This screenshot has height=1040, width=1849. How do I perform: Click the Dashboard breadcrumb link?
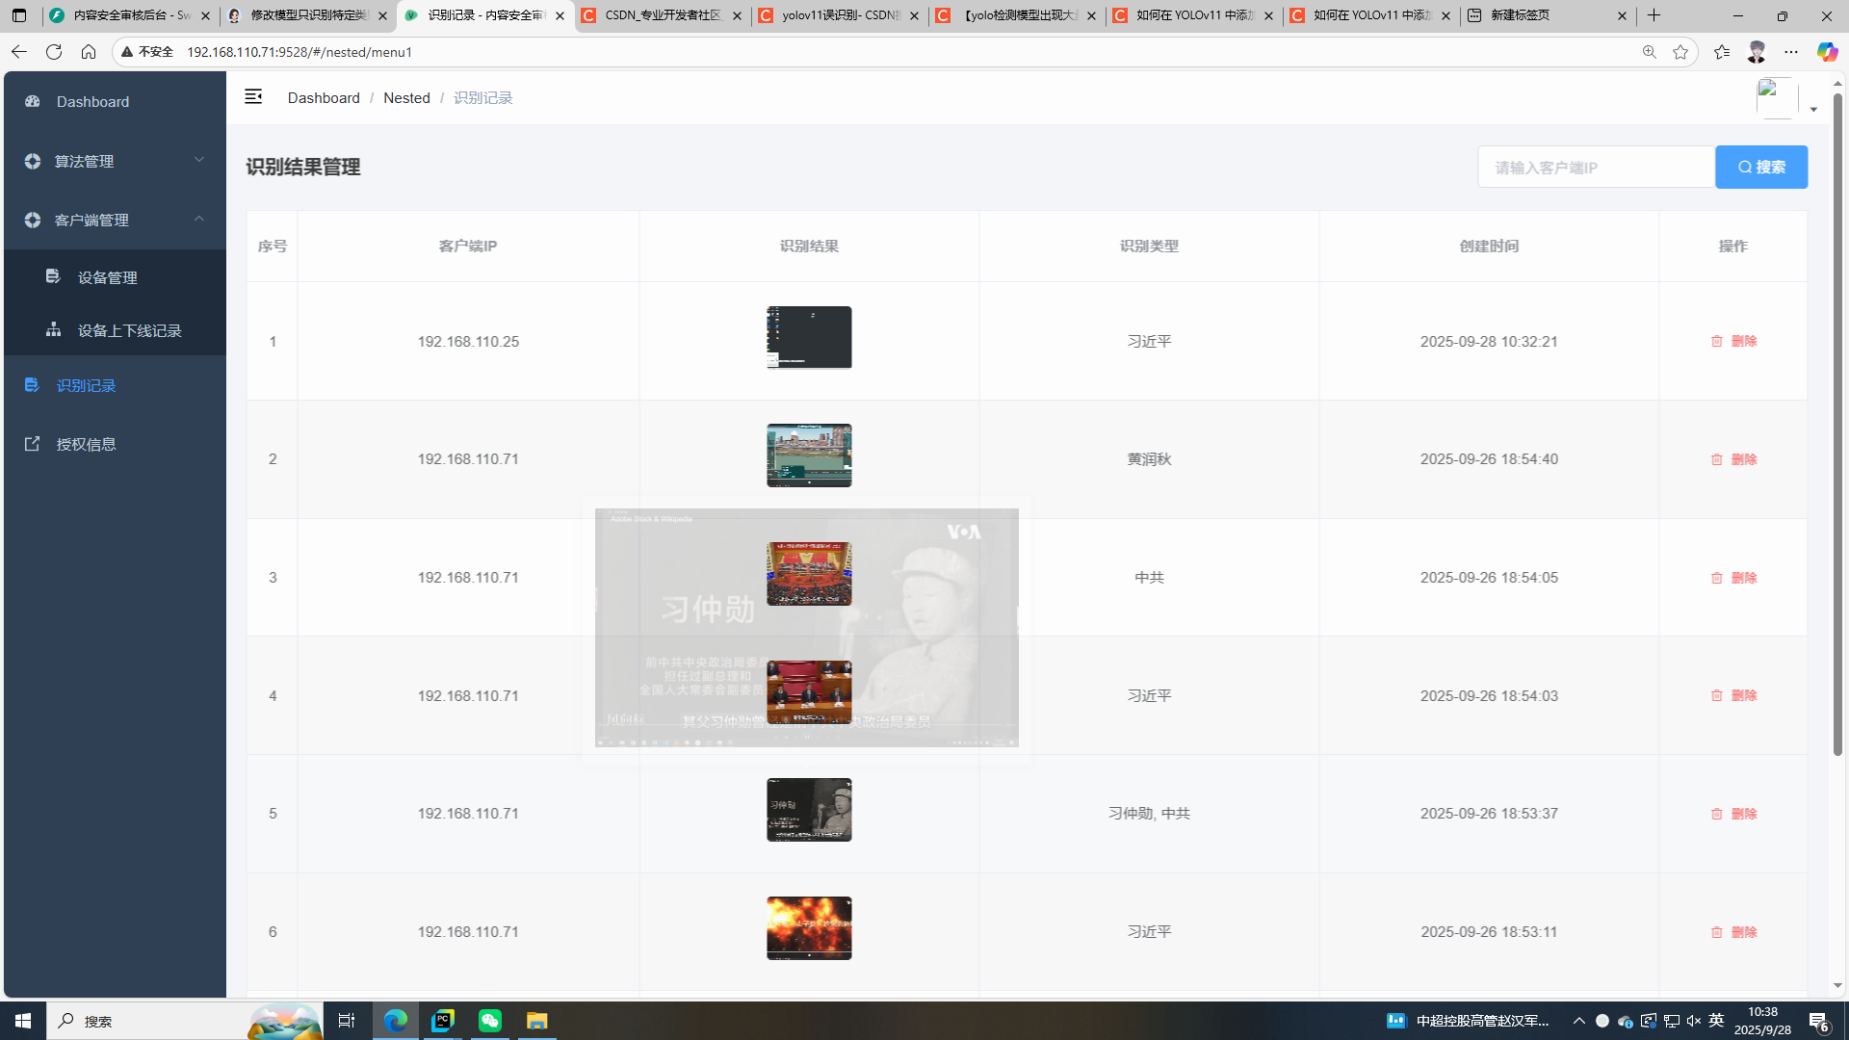(x=323, y=98)
